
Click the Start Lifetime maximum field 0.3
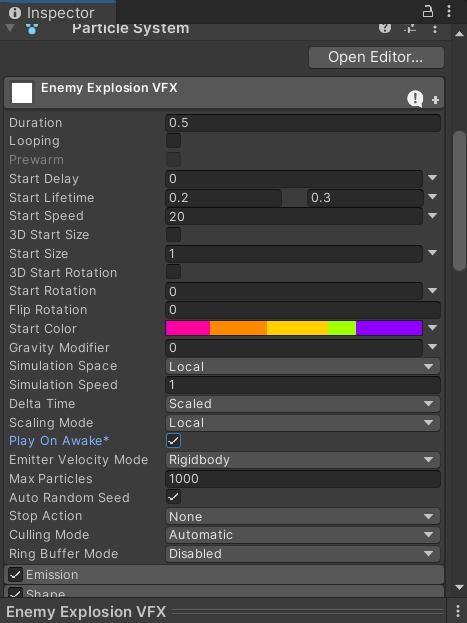click(365, 198)
